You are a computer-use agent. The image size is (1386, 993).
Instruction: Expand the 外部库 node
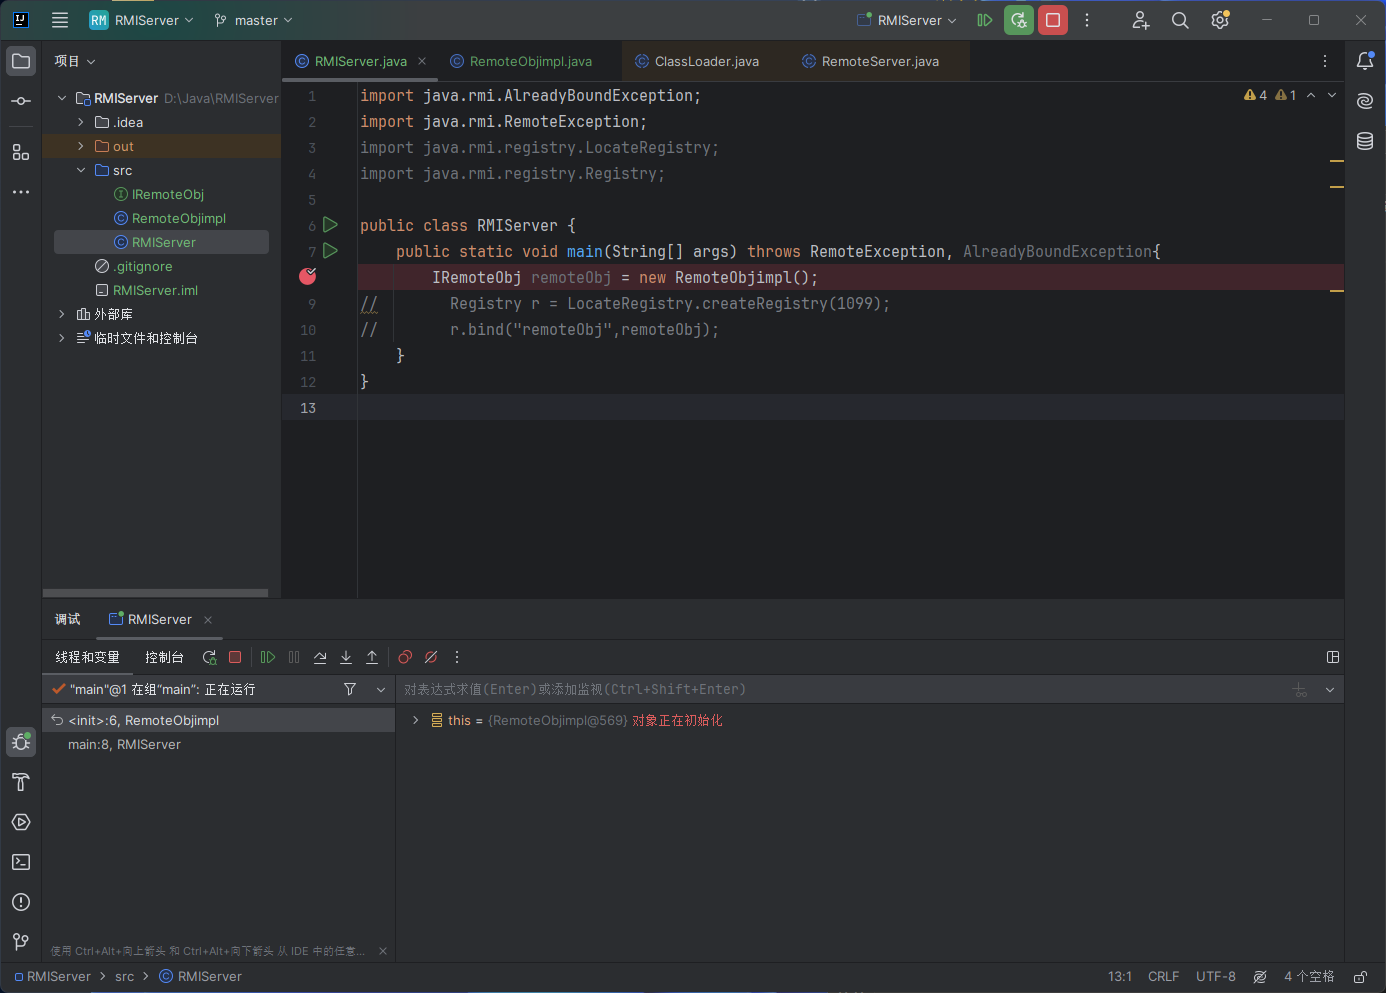[x=62, y=314]
